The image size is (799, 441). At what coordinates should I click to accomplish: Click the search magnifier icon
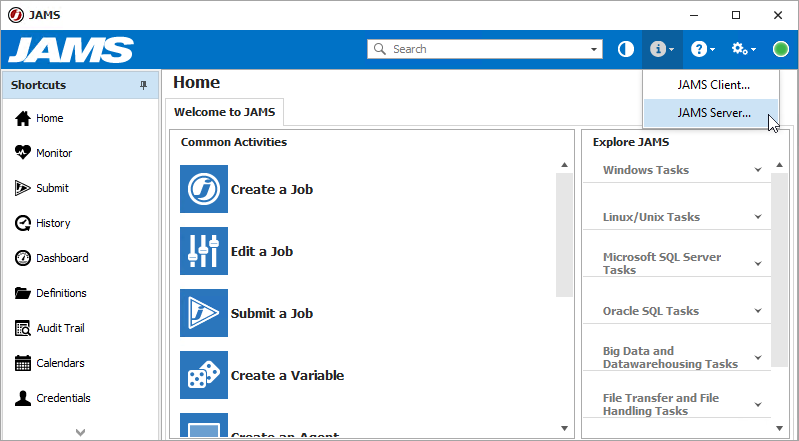coord(380,49)
